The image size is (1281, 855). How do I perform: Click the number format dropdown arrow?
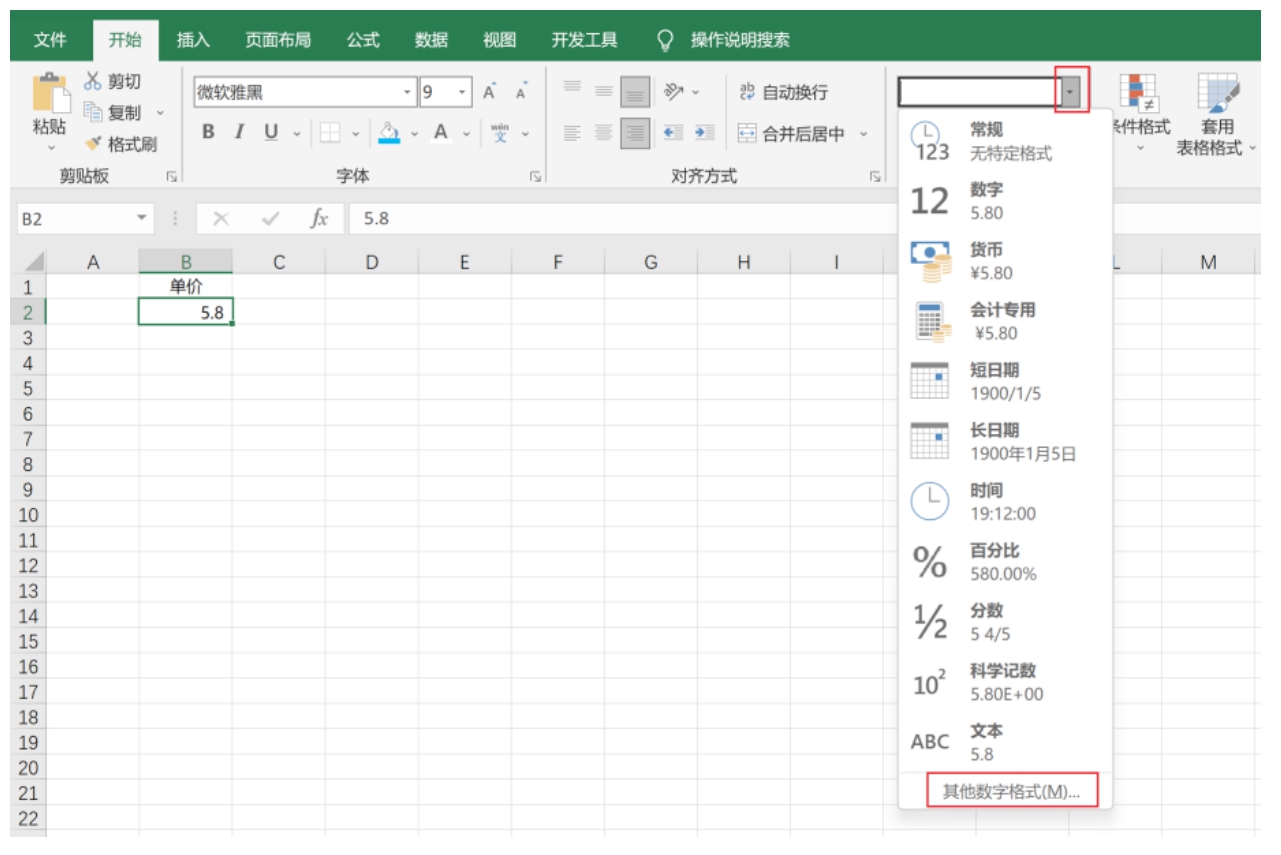pos(1071,92)
